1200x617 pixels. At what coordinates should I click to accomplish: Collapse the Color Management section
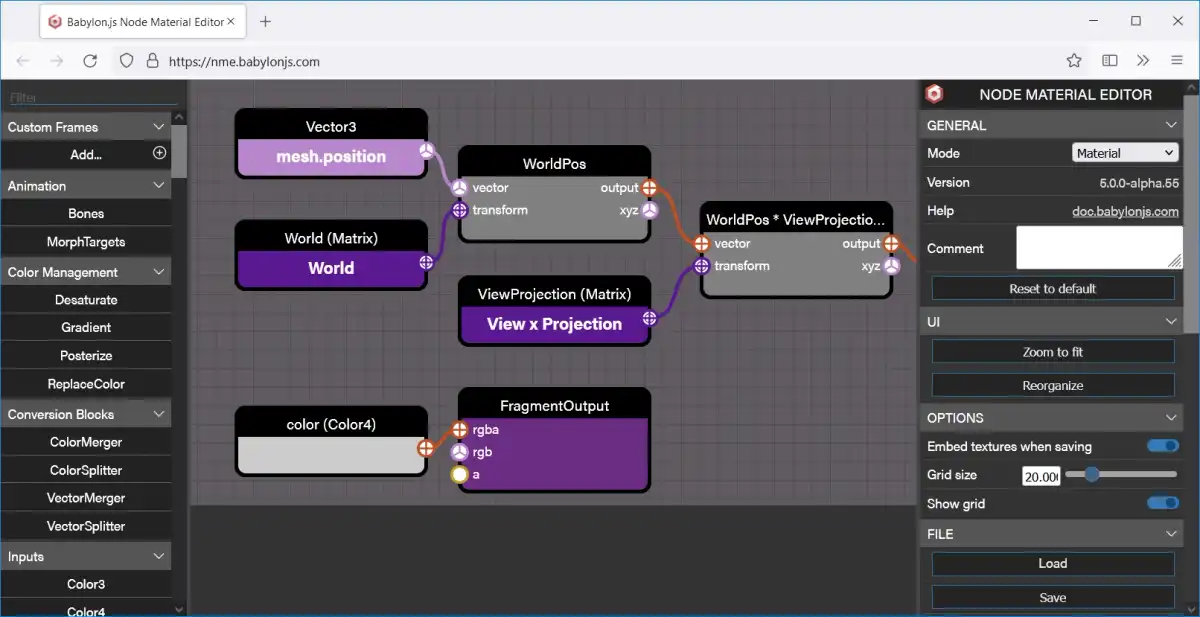coord(158,272)
